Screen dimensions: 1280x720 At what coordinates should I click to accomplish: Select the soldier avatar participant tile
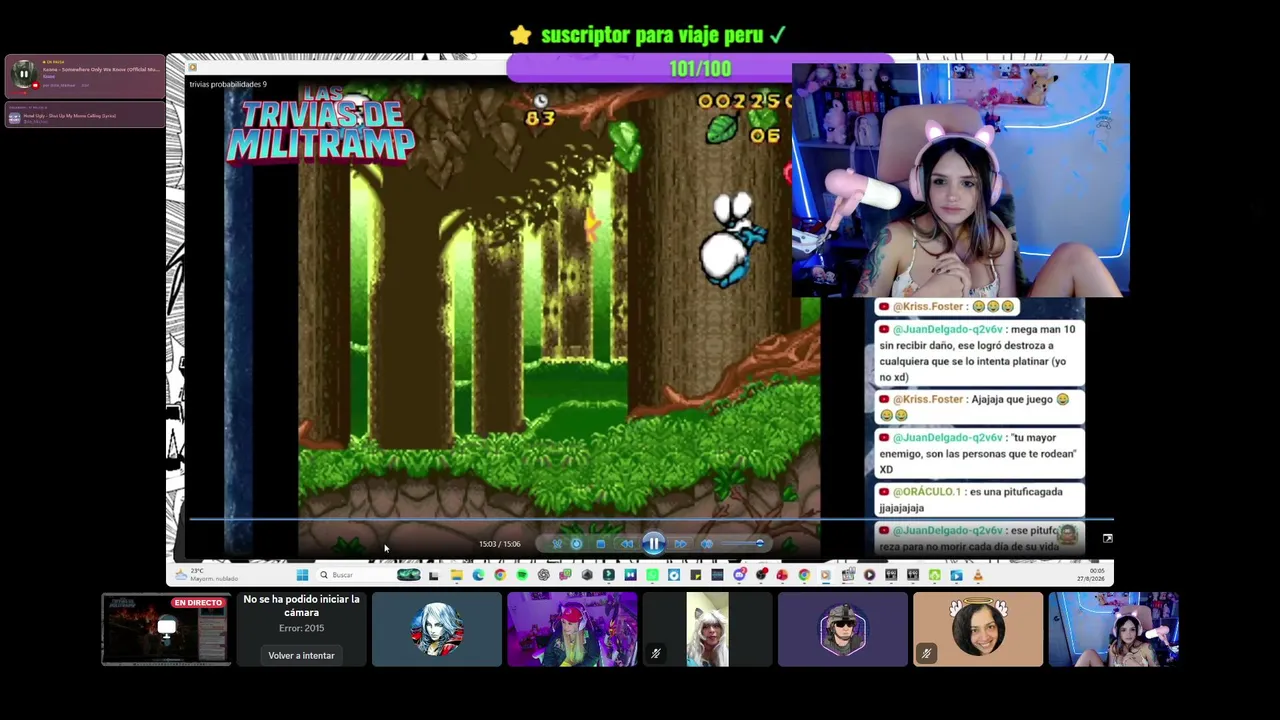(x=843, y=629)
